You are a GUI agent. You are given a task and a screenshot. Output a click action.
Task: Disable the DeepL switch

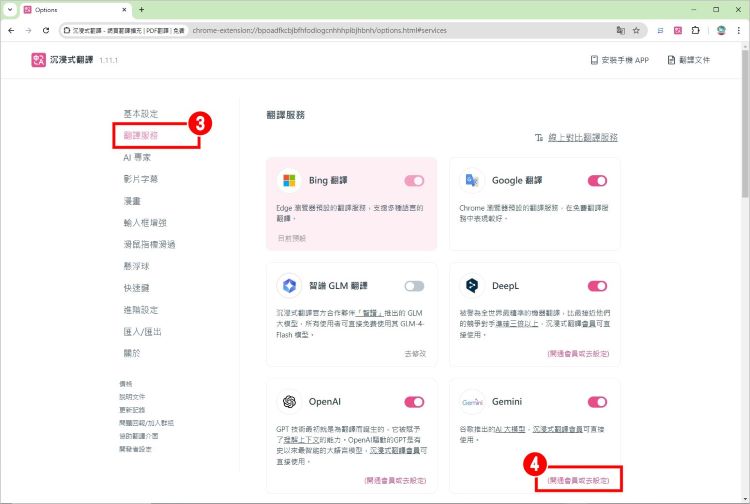click(597, 286)
